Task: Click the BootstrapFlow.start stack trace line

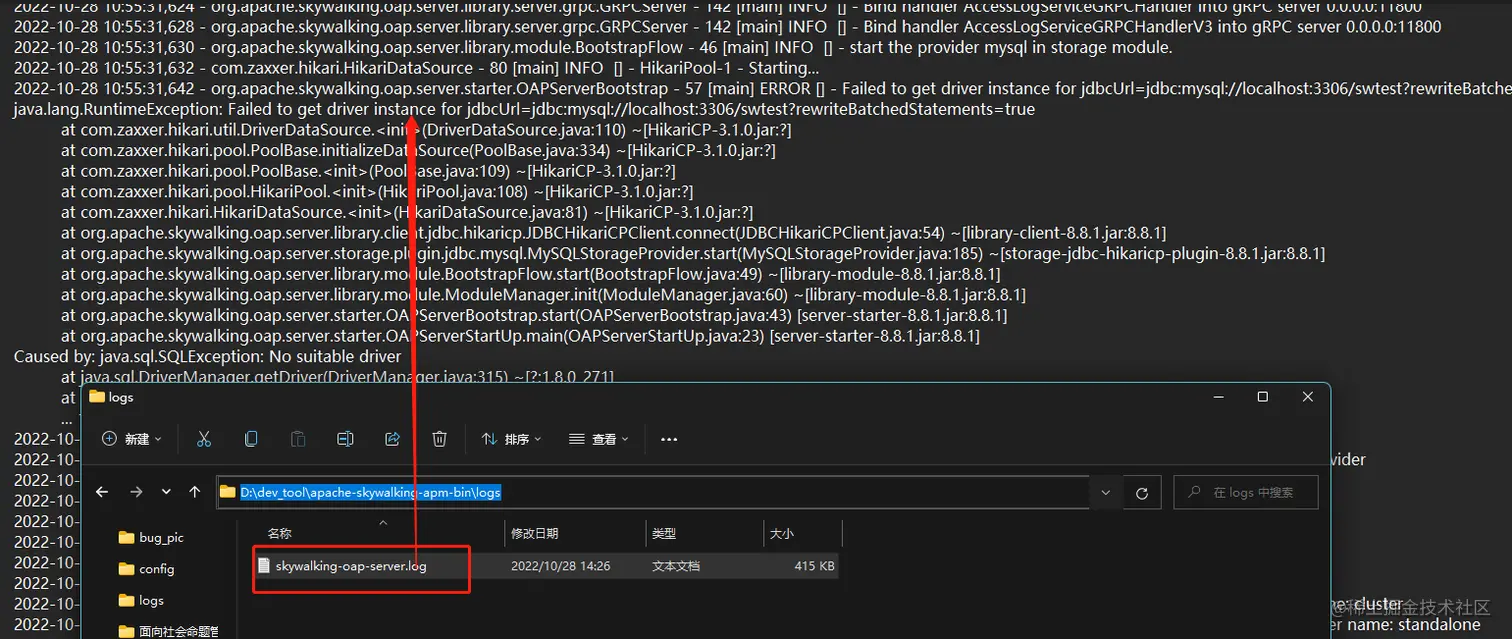Action: click(530, 274)
